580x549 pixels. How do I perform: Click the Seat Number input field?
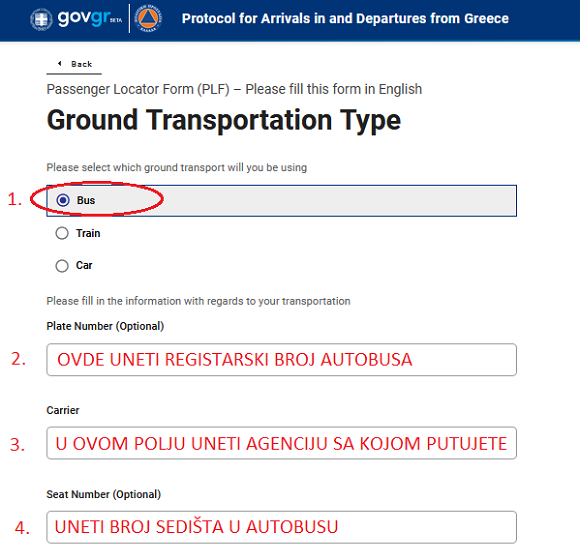(x=281, y=527)
